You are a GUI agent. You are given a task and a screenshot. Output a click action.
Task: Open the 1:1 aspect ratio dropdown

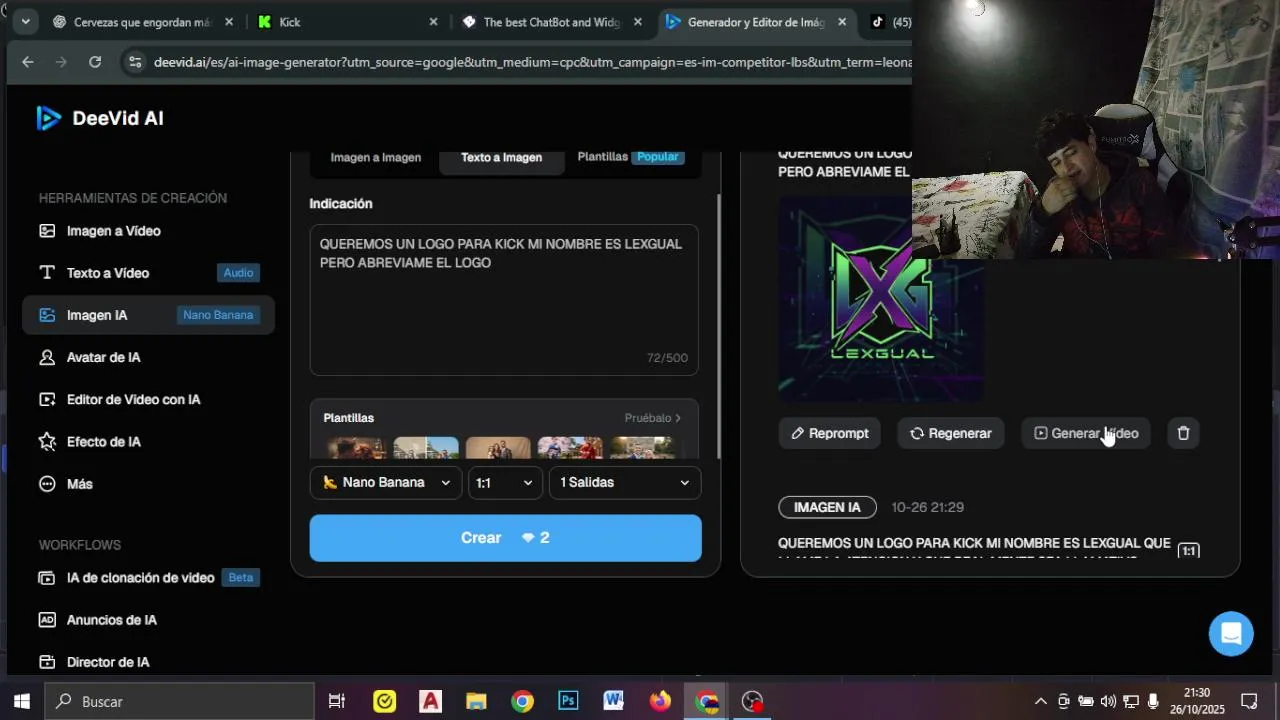pyautogui.click(x=505, y=482)
